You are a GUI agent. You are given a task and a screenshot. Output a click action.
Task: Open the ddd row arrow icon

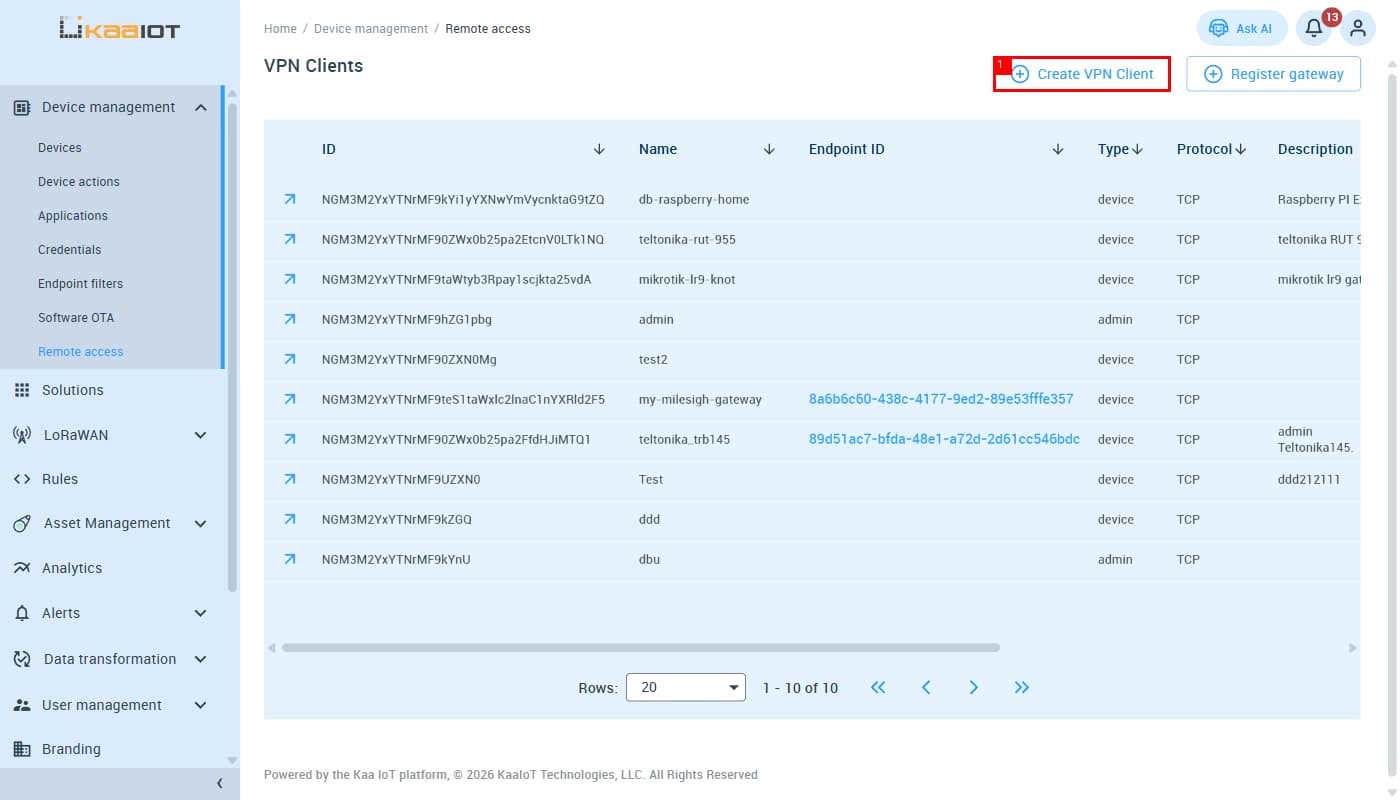click(x=289, y=519)
